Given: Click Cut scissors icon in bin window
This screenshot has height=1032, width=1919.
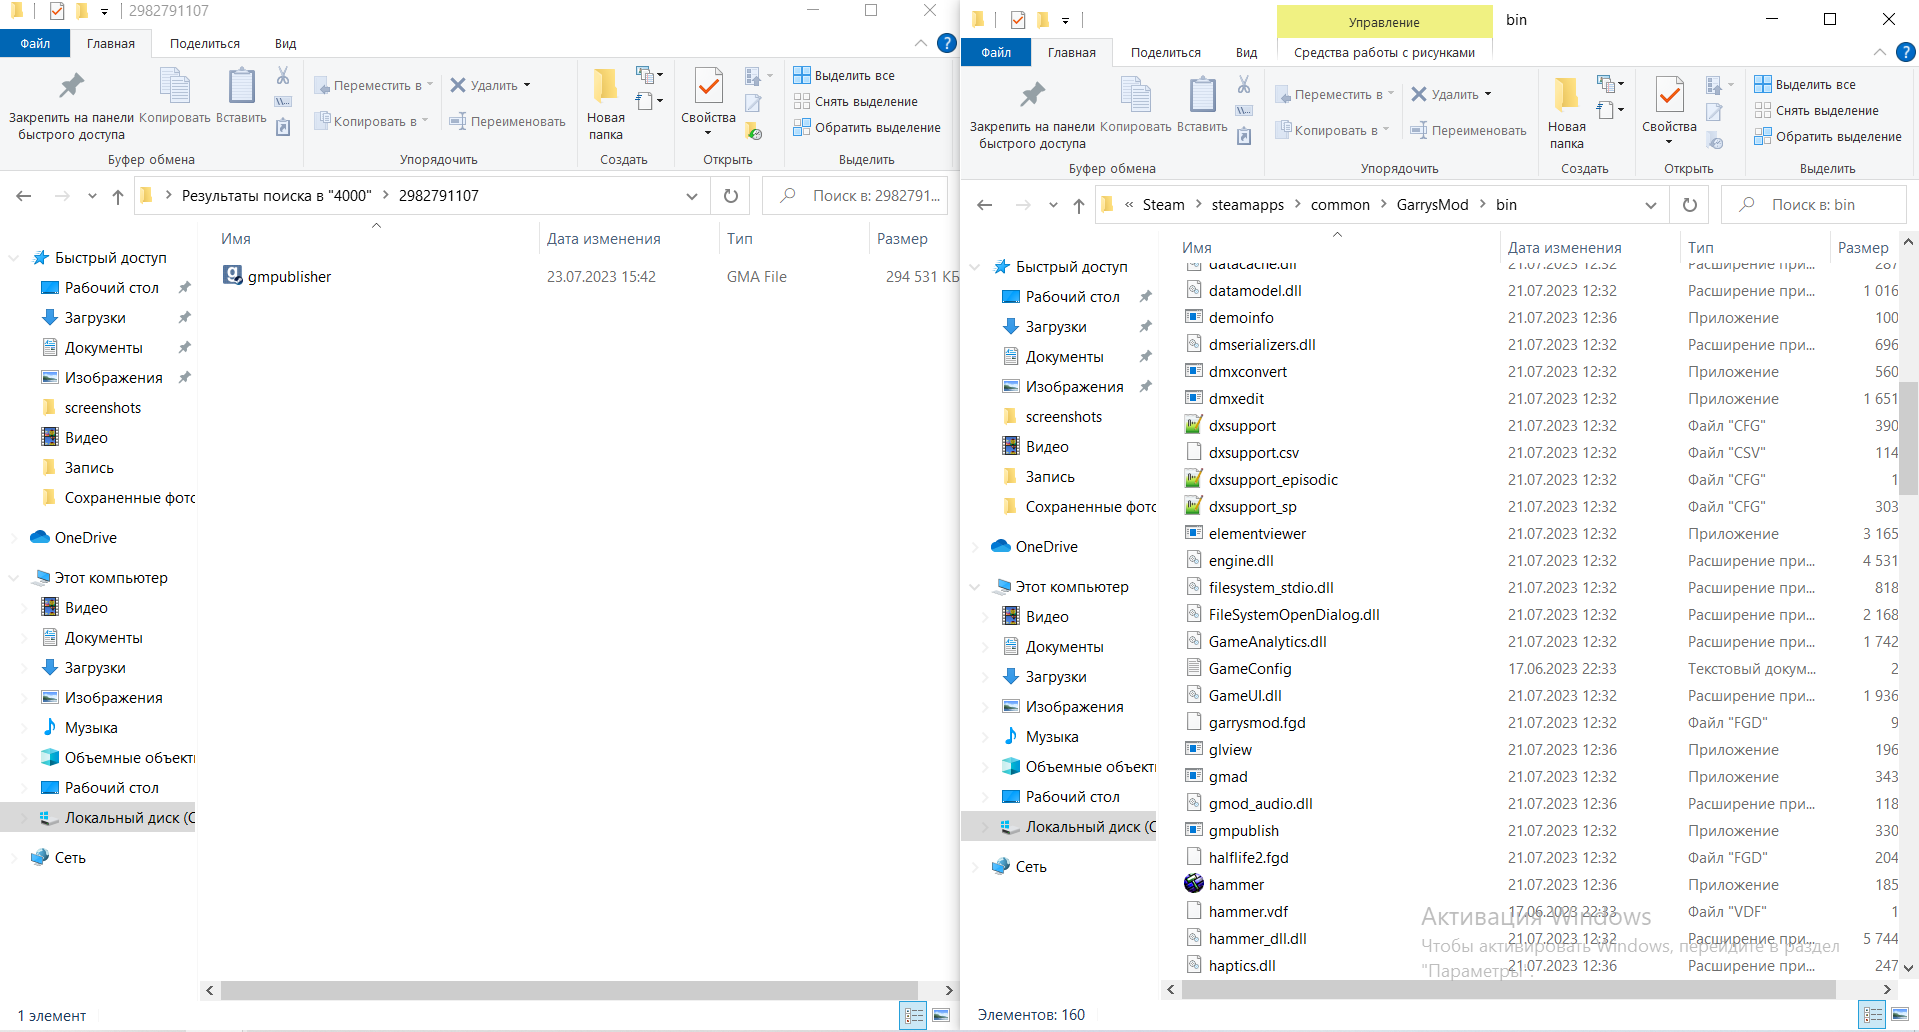Looking at the screenshot, I should (1244, 84).
